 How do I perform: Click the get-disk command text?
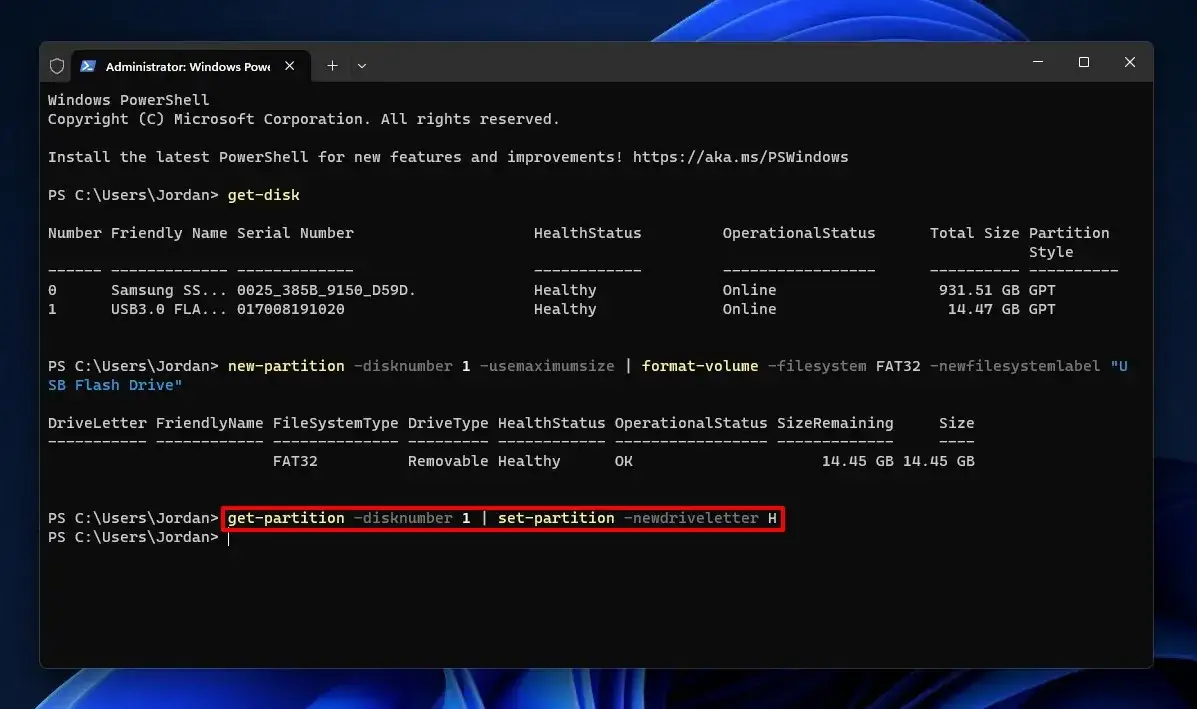(263, 195)
